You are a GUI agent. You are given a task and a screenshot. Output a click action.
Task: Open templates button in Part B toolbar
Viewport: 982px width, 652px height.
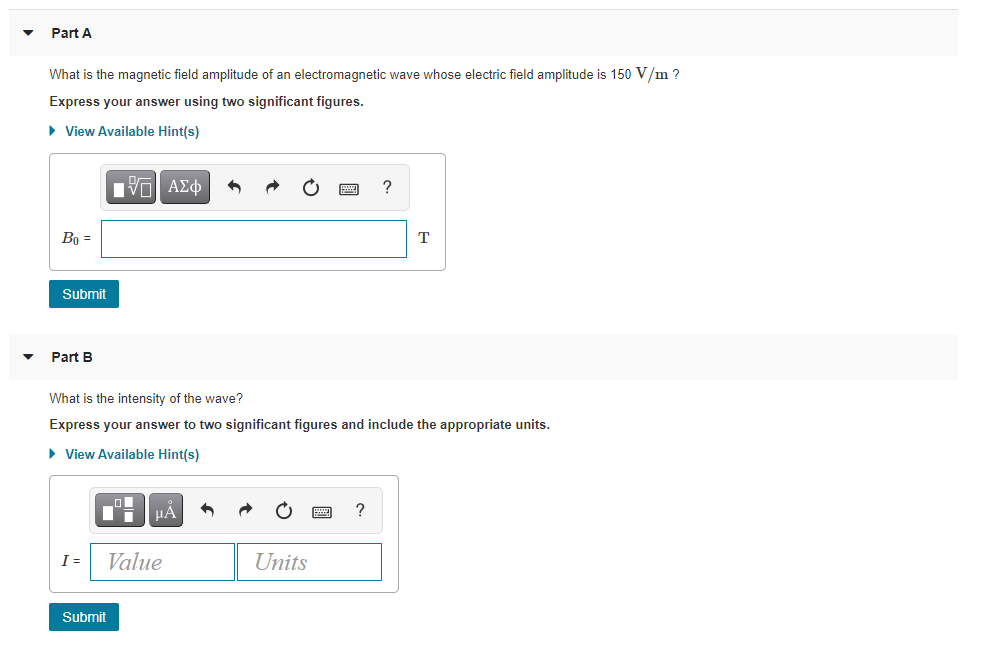120,510
